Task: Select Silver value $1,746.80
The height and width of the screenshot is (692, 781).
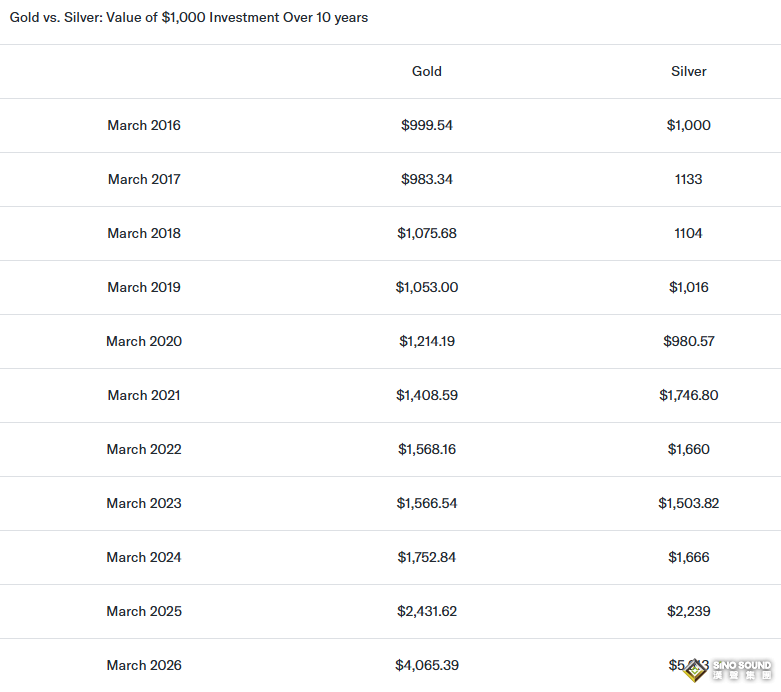Action: pos(689,395)
